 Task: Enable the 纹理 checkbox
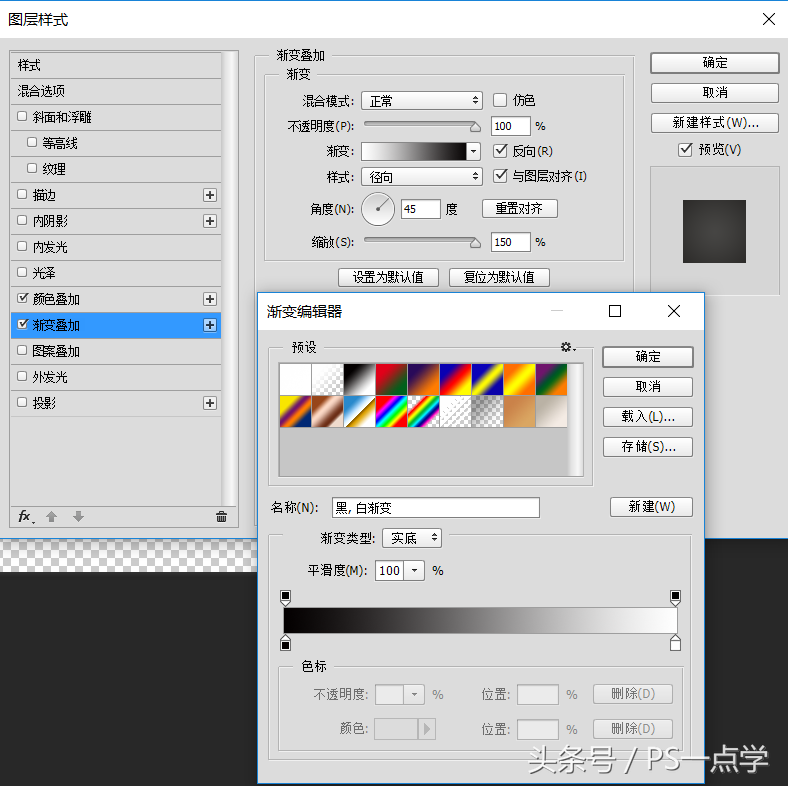(32, 168)
